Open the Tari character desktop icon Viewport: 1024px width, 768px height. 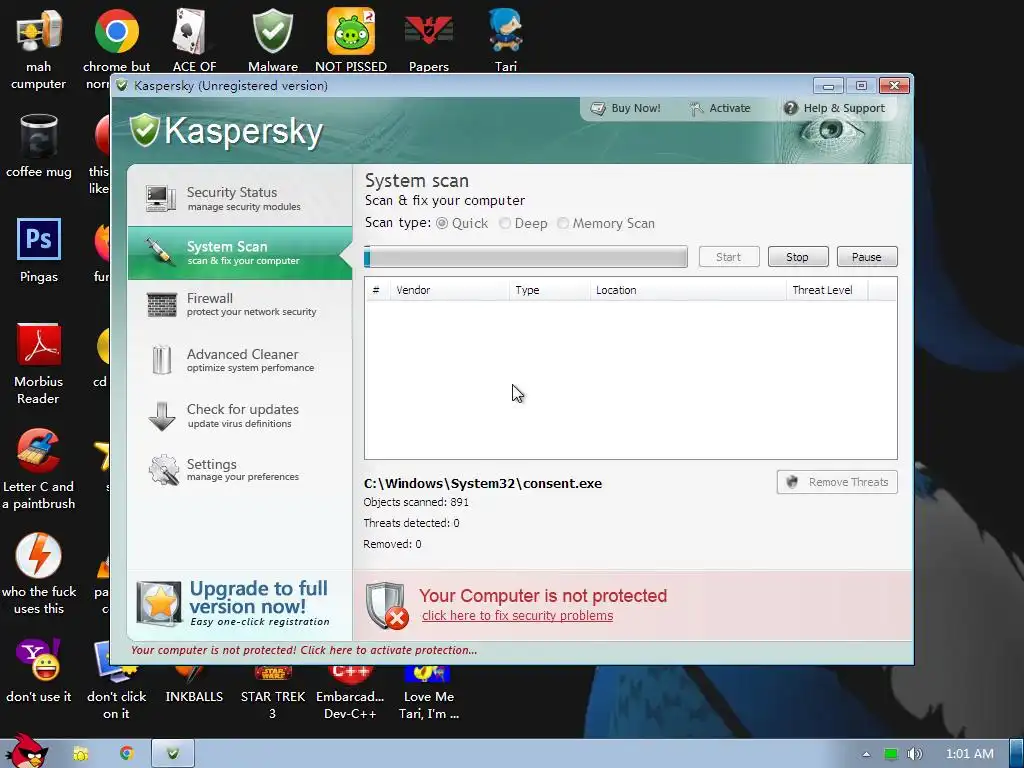[506, 31]
